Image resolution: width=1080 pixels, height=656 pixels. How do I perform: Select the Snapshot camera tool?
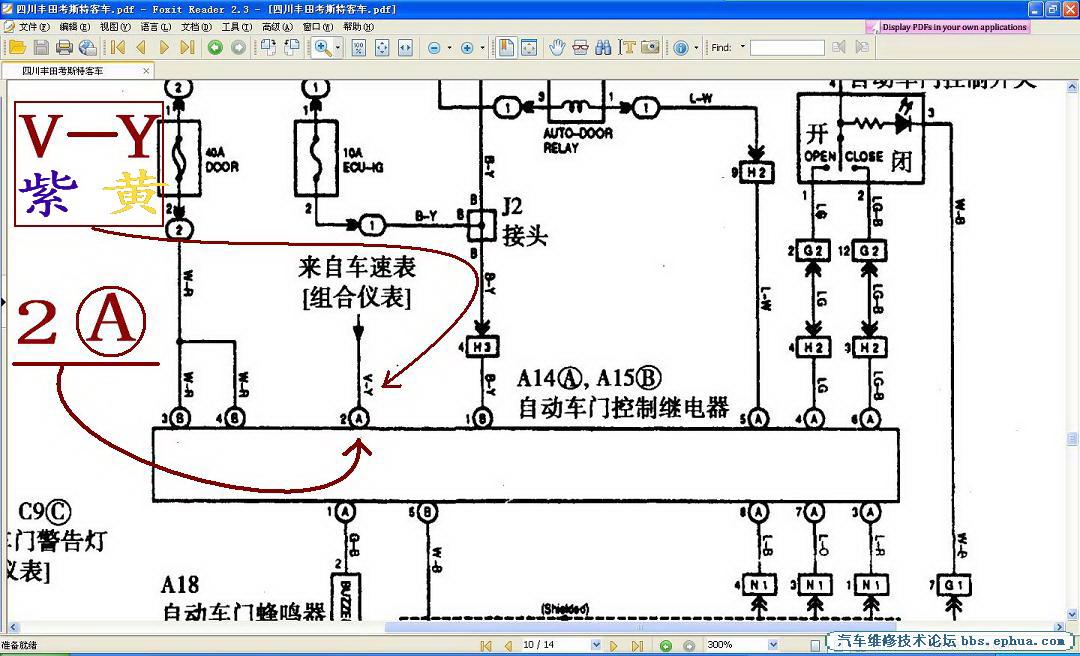[x=650, y=48]
